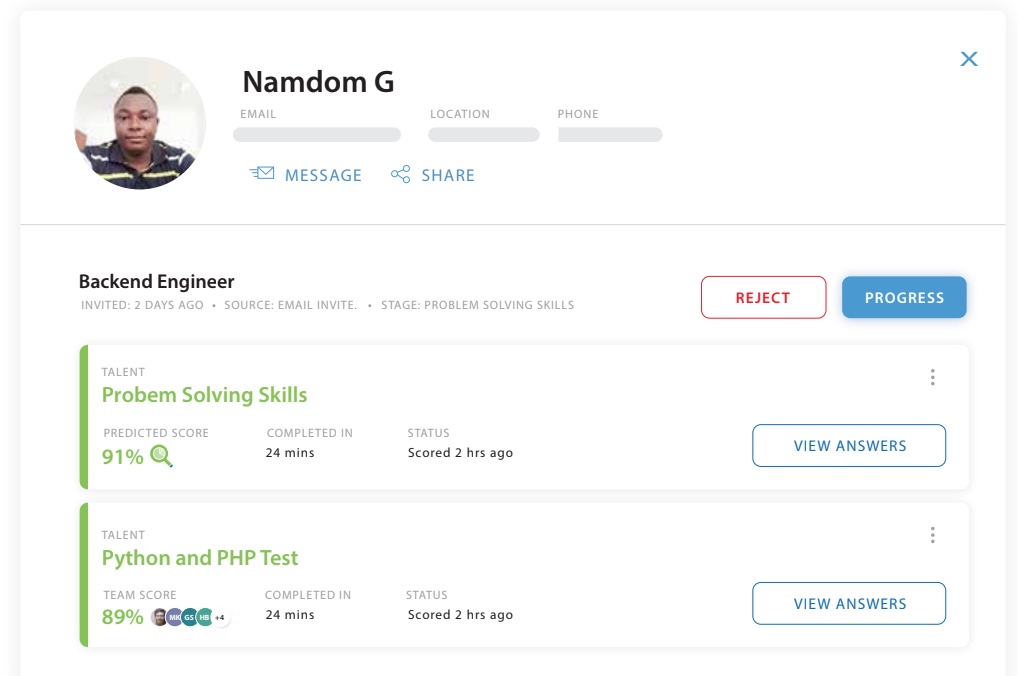
Task: Click the Message envelope icon
Action: [262, 174]
